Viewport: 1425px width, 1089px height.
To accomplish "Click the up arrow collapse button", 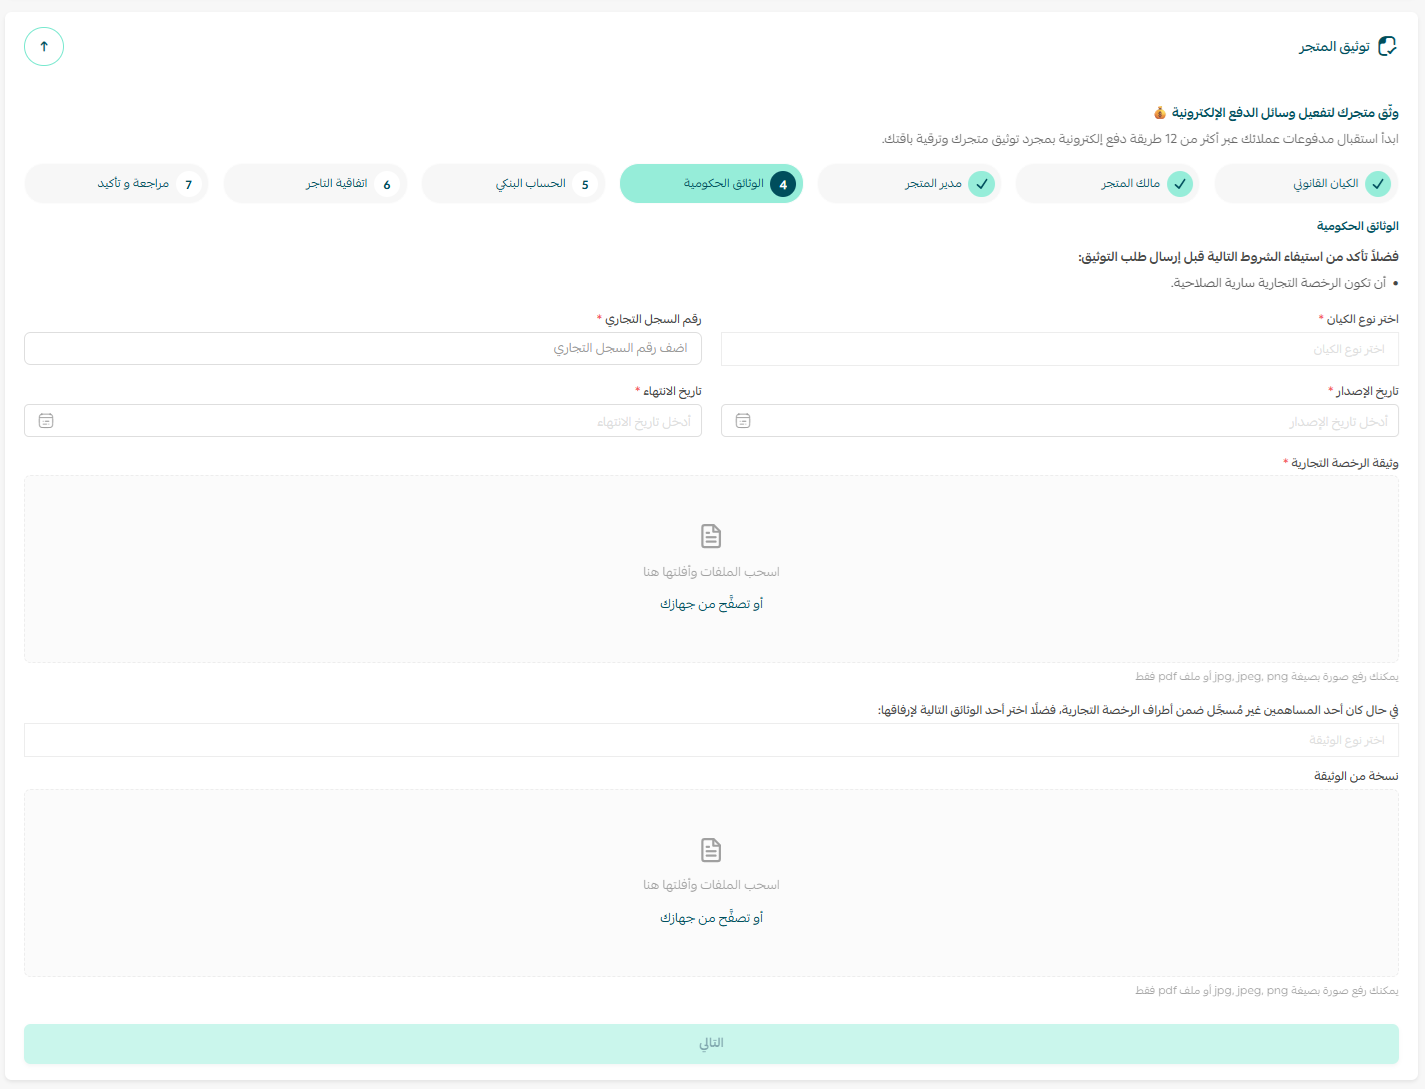I will (44, 47).
